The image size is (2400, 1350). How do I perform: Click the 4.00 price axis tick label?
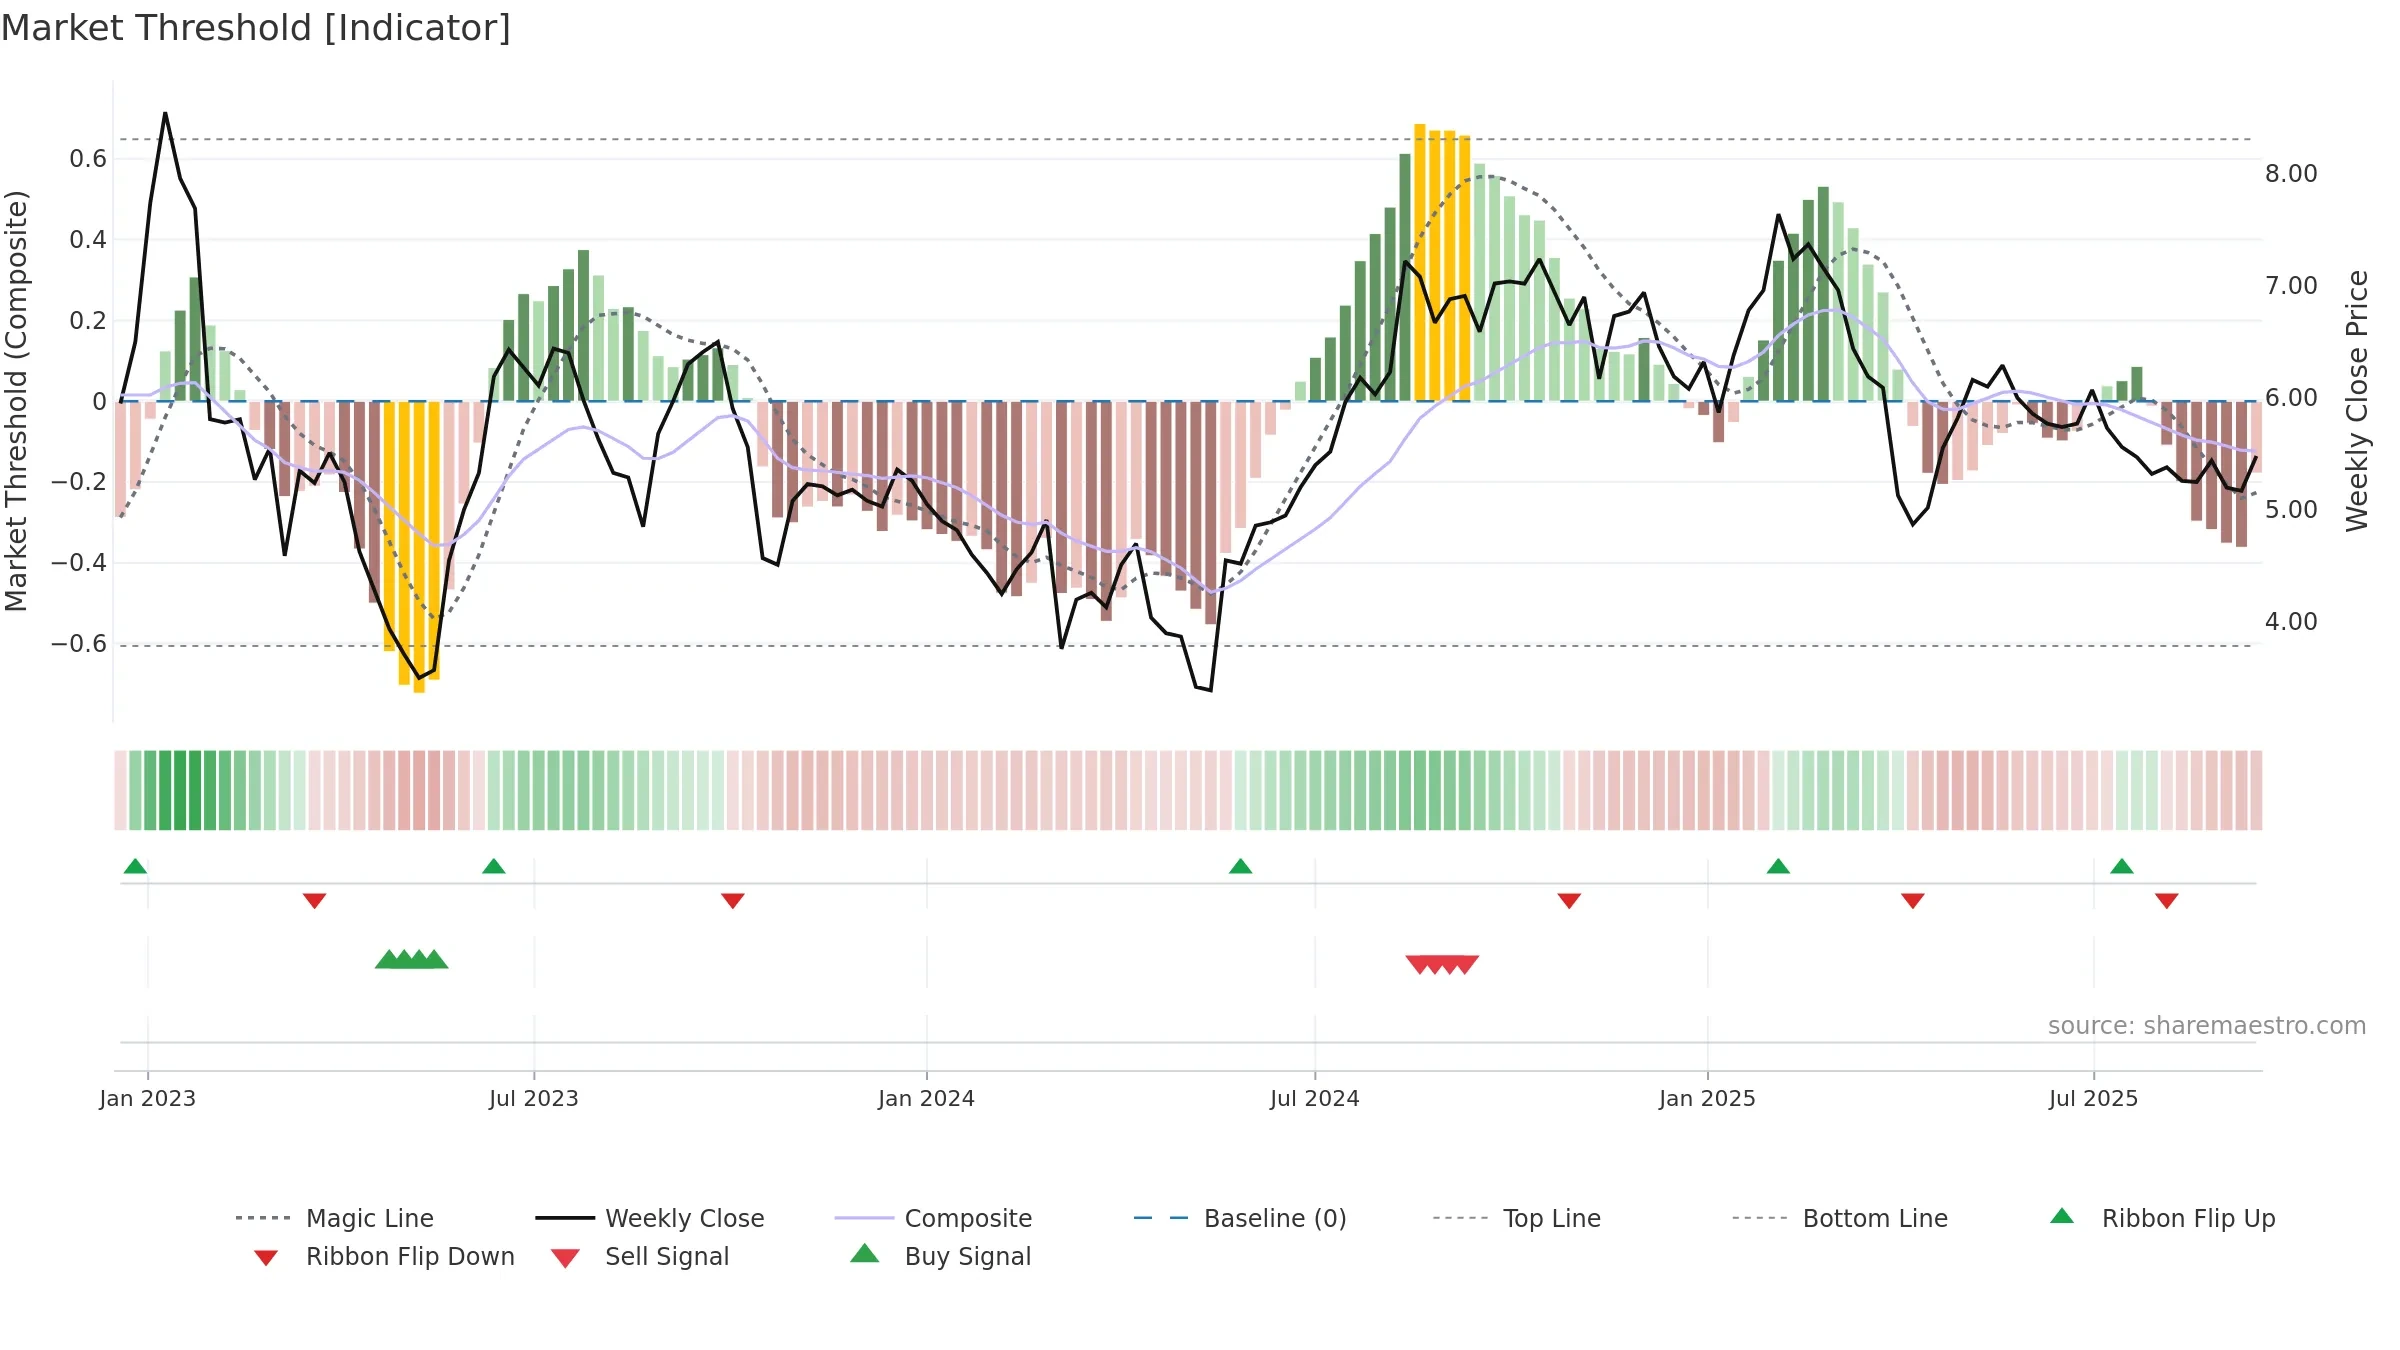(2291, 622)
